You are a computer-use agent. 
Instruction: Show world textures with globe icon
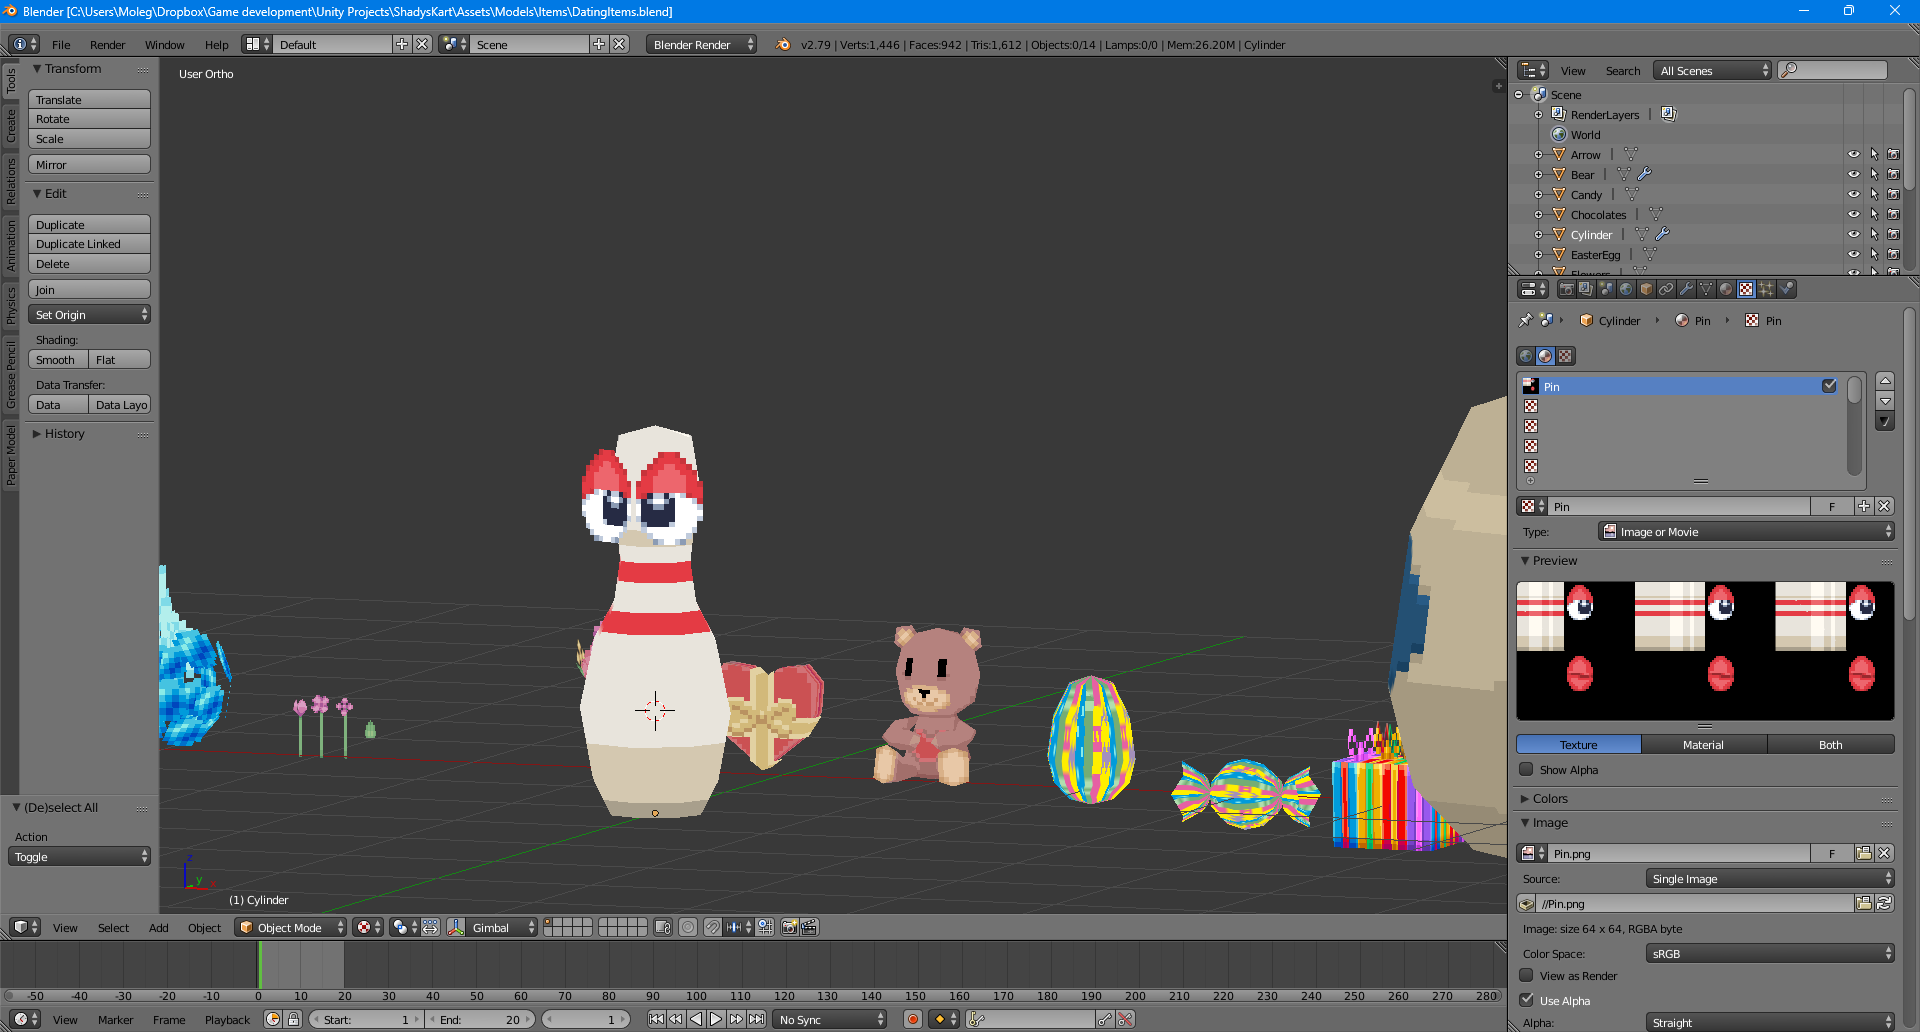[1526, 356]
